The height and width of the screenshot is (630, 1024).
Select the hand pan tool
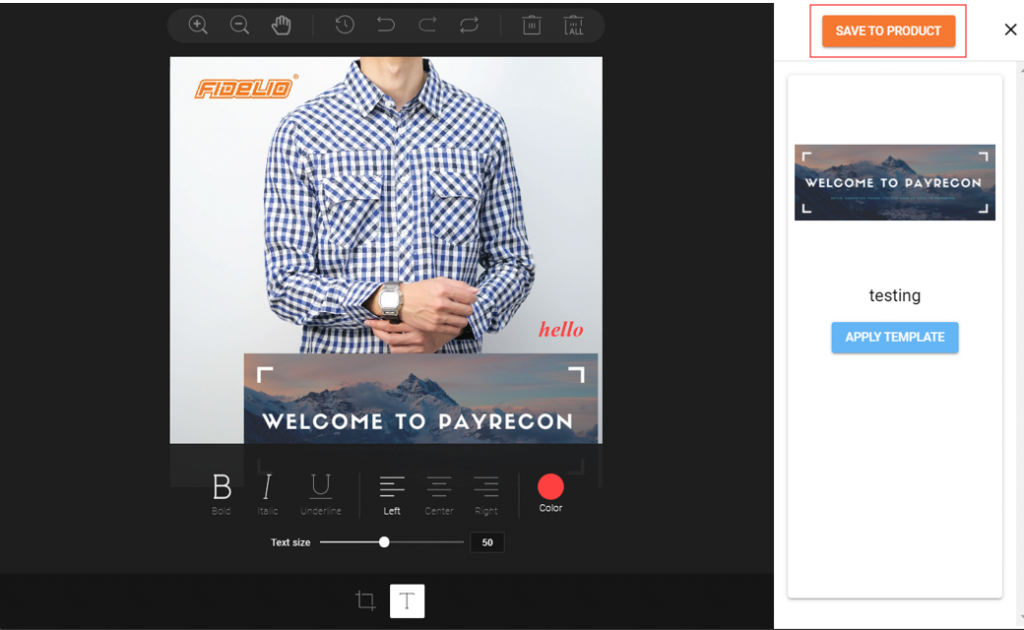(281, 25)
